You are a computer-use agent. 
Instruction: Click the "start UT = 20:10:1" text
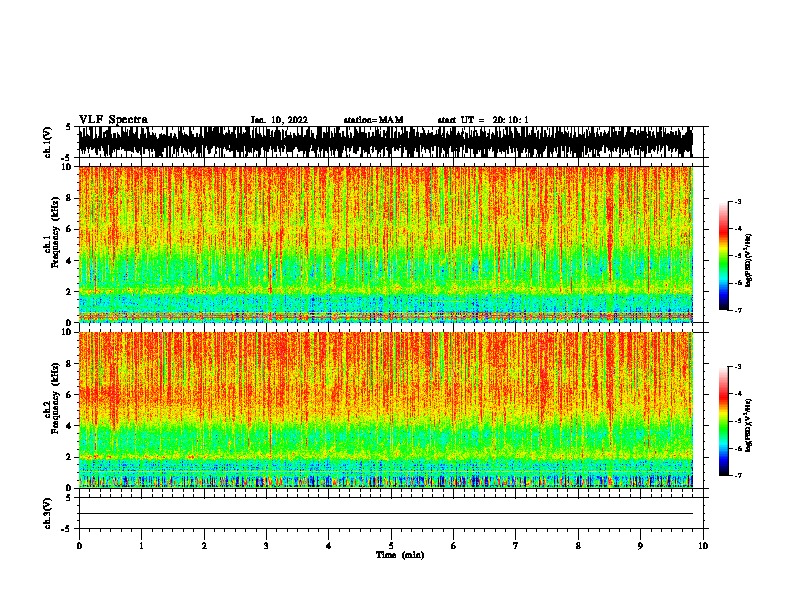click(483, 120)
